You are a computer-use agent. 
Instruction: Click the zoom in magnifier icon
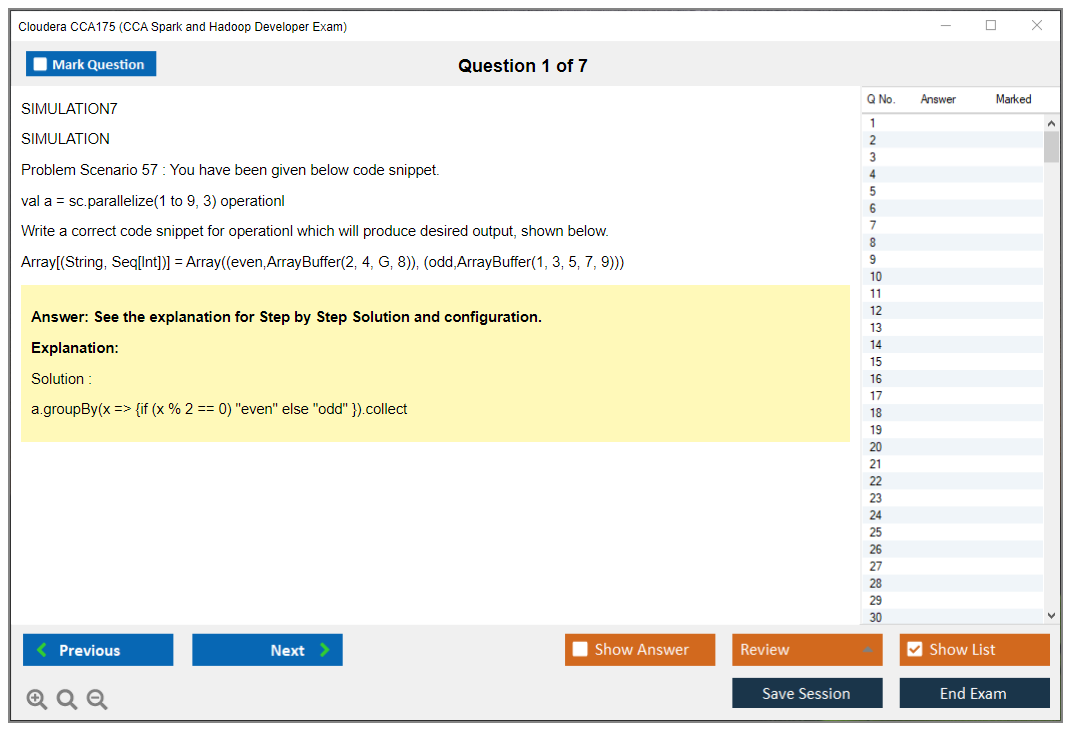[x=36, y=700]
